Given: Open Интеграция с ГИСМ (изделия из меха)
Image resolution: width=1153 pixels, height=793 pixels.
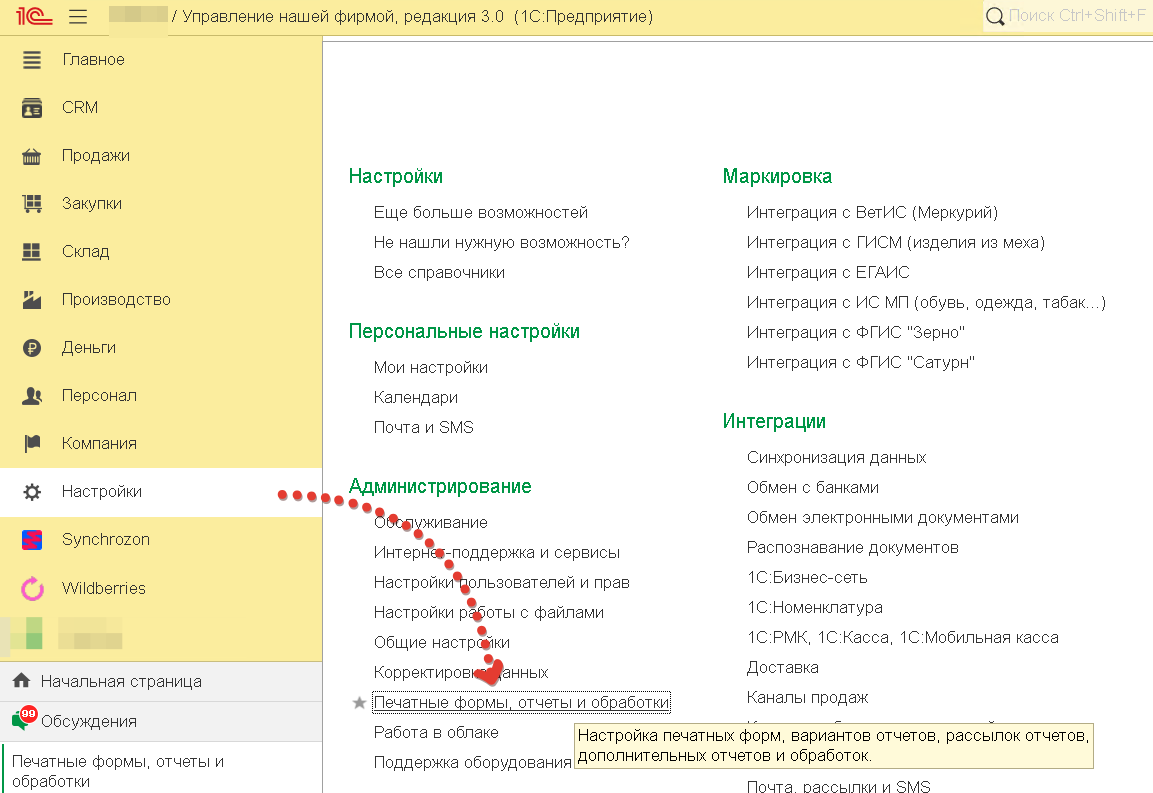Looking at the screenshot, I should point(896,243).
